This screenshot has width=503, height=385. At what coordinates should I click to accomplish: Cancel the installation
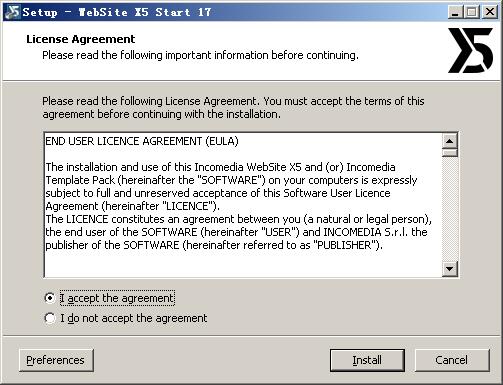coord(452,360)
